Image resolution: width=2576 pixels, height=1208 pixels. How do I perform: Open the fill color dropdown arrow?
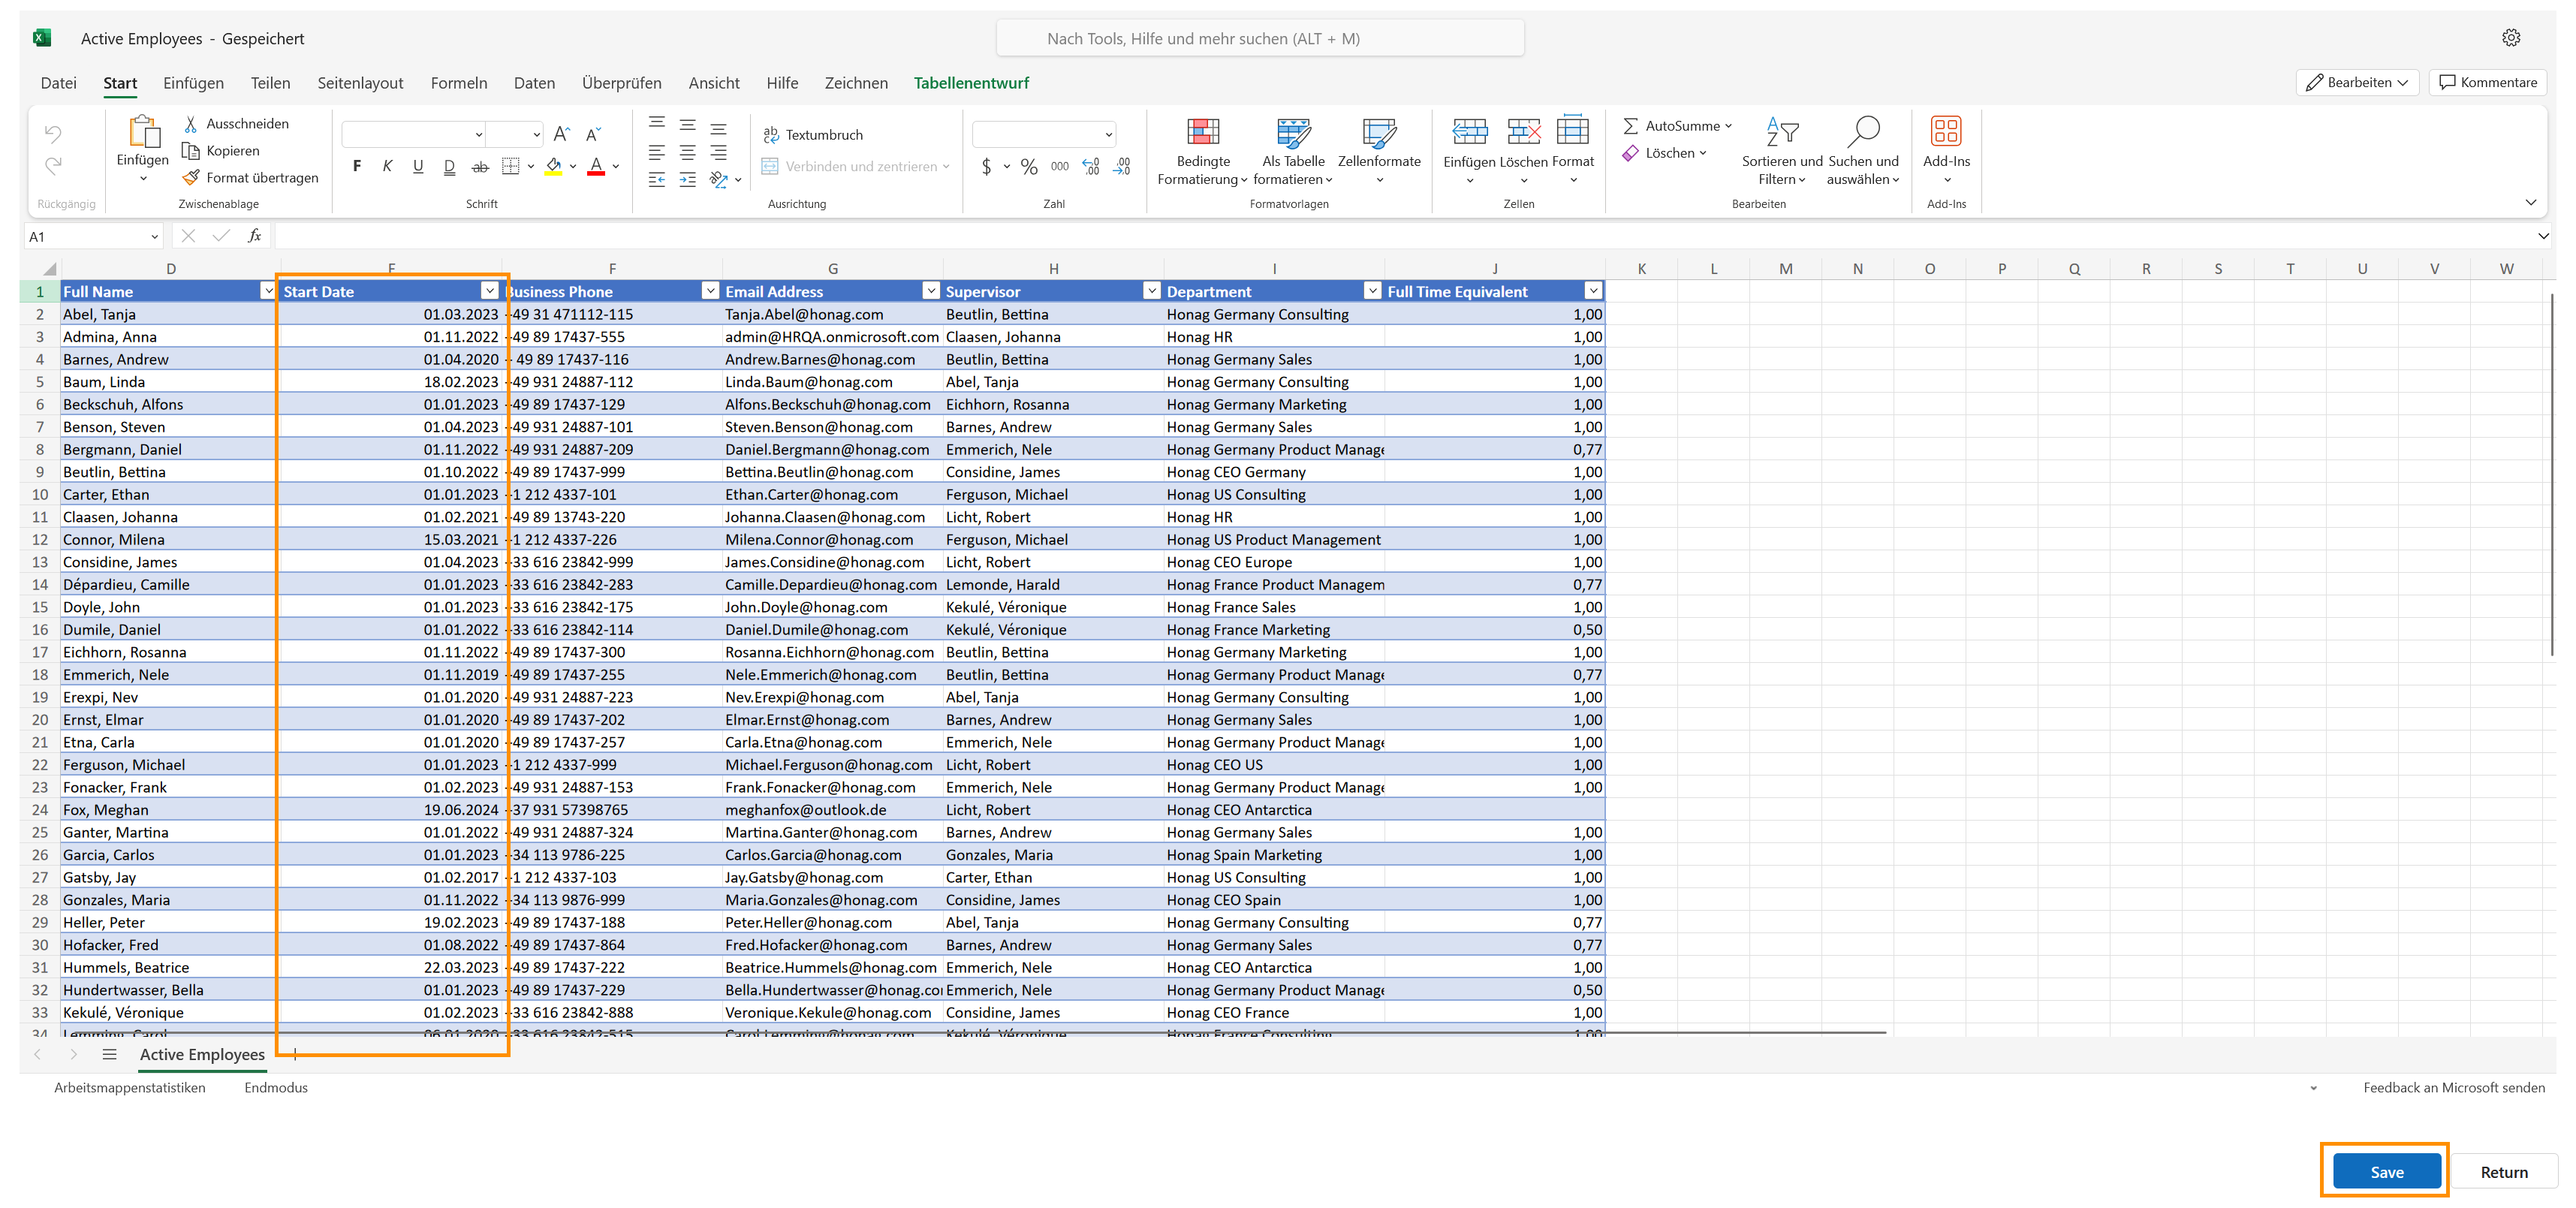pyautogui.click(x=573, y=167)
